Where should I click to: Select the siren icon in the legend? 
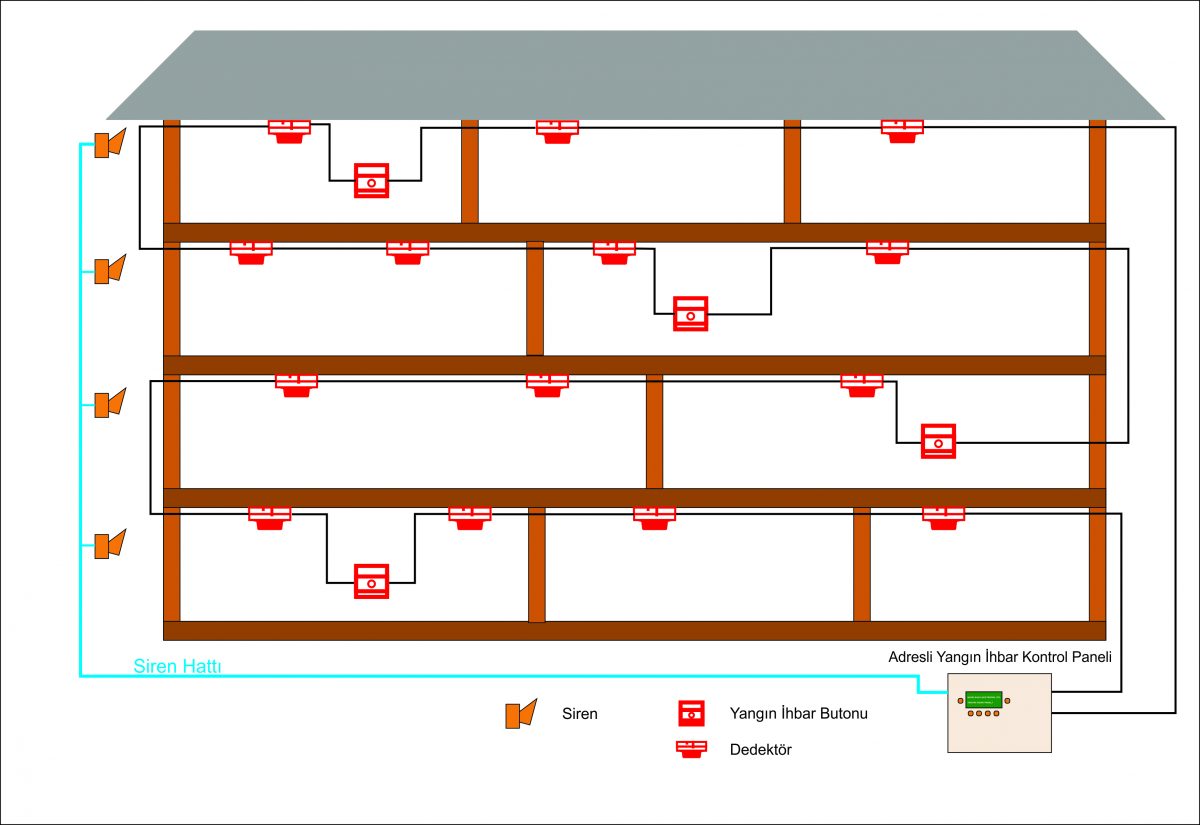[x=520, y=714]
